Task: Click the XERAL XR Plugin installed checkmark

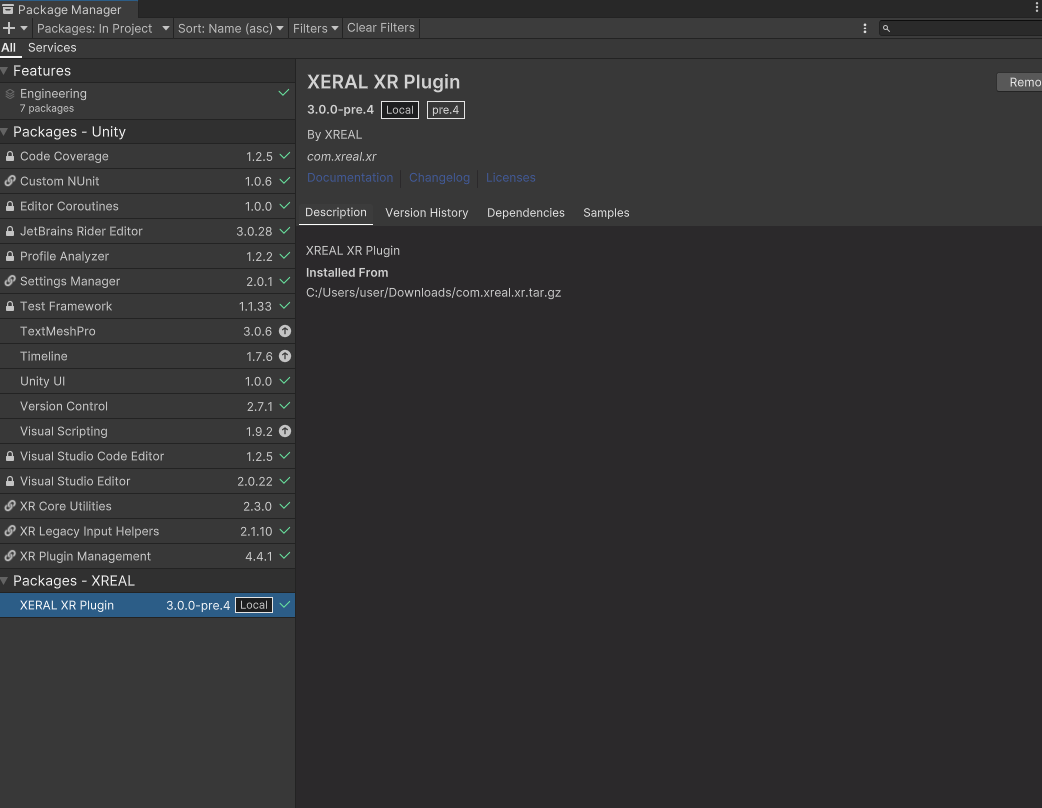Action: (284, 605)
